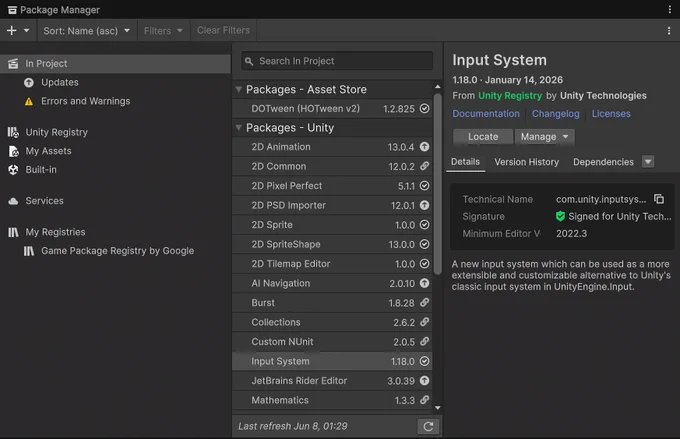
Task: Click Custom NUnit's dependency link icon
Action: pos(425,341)
